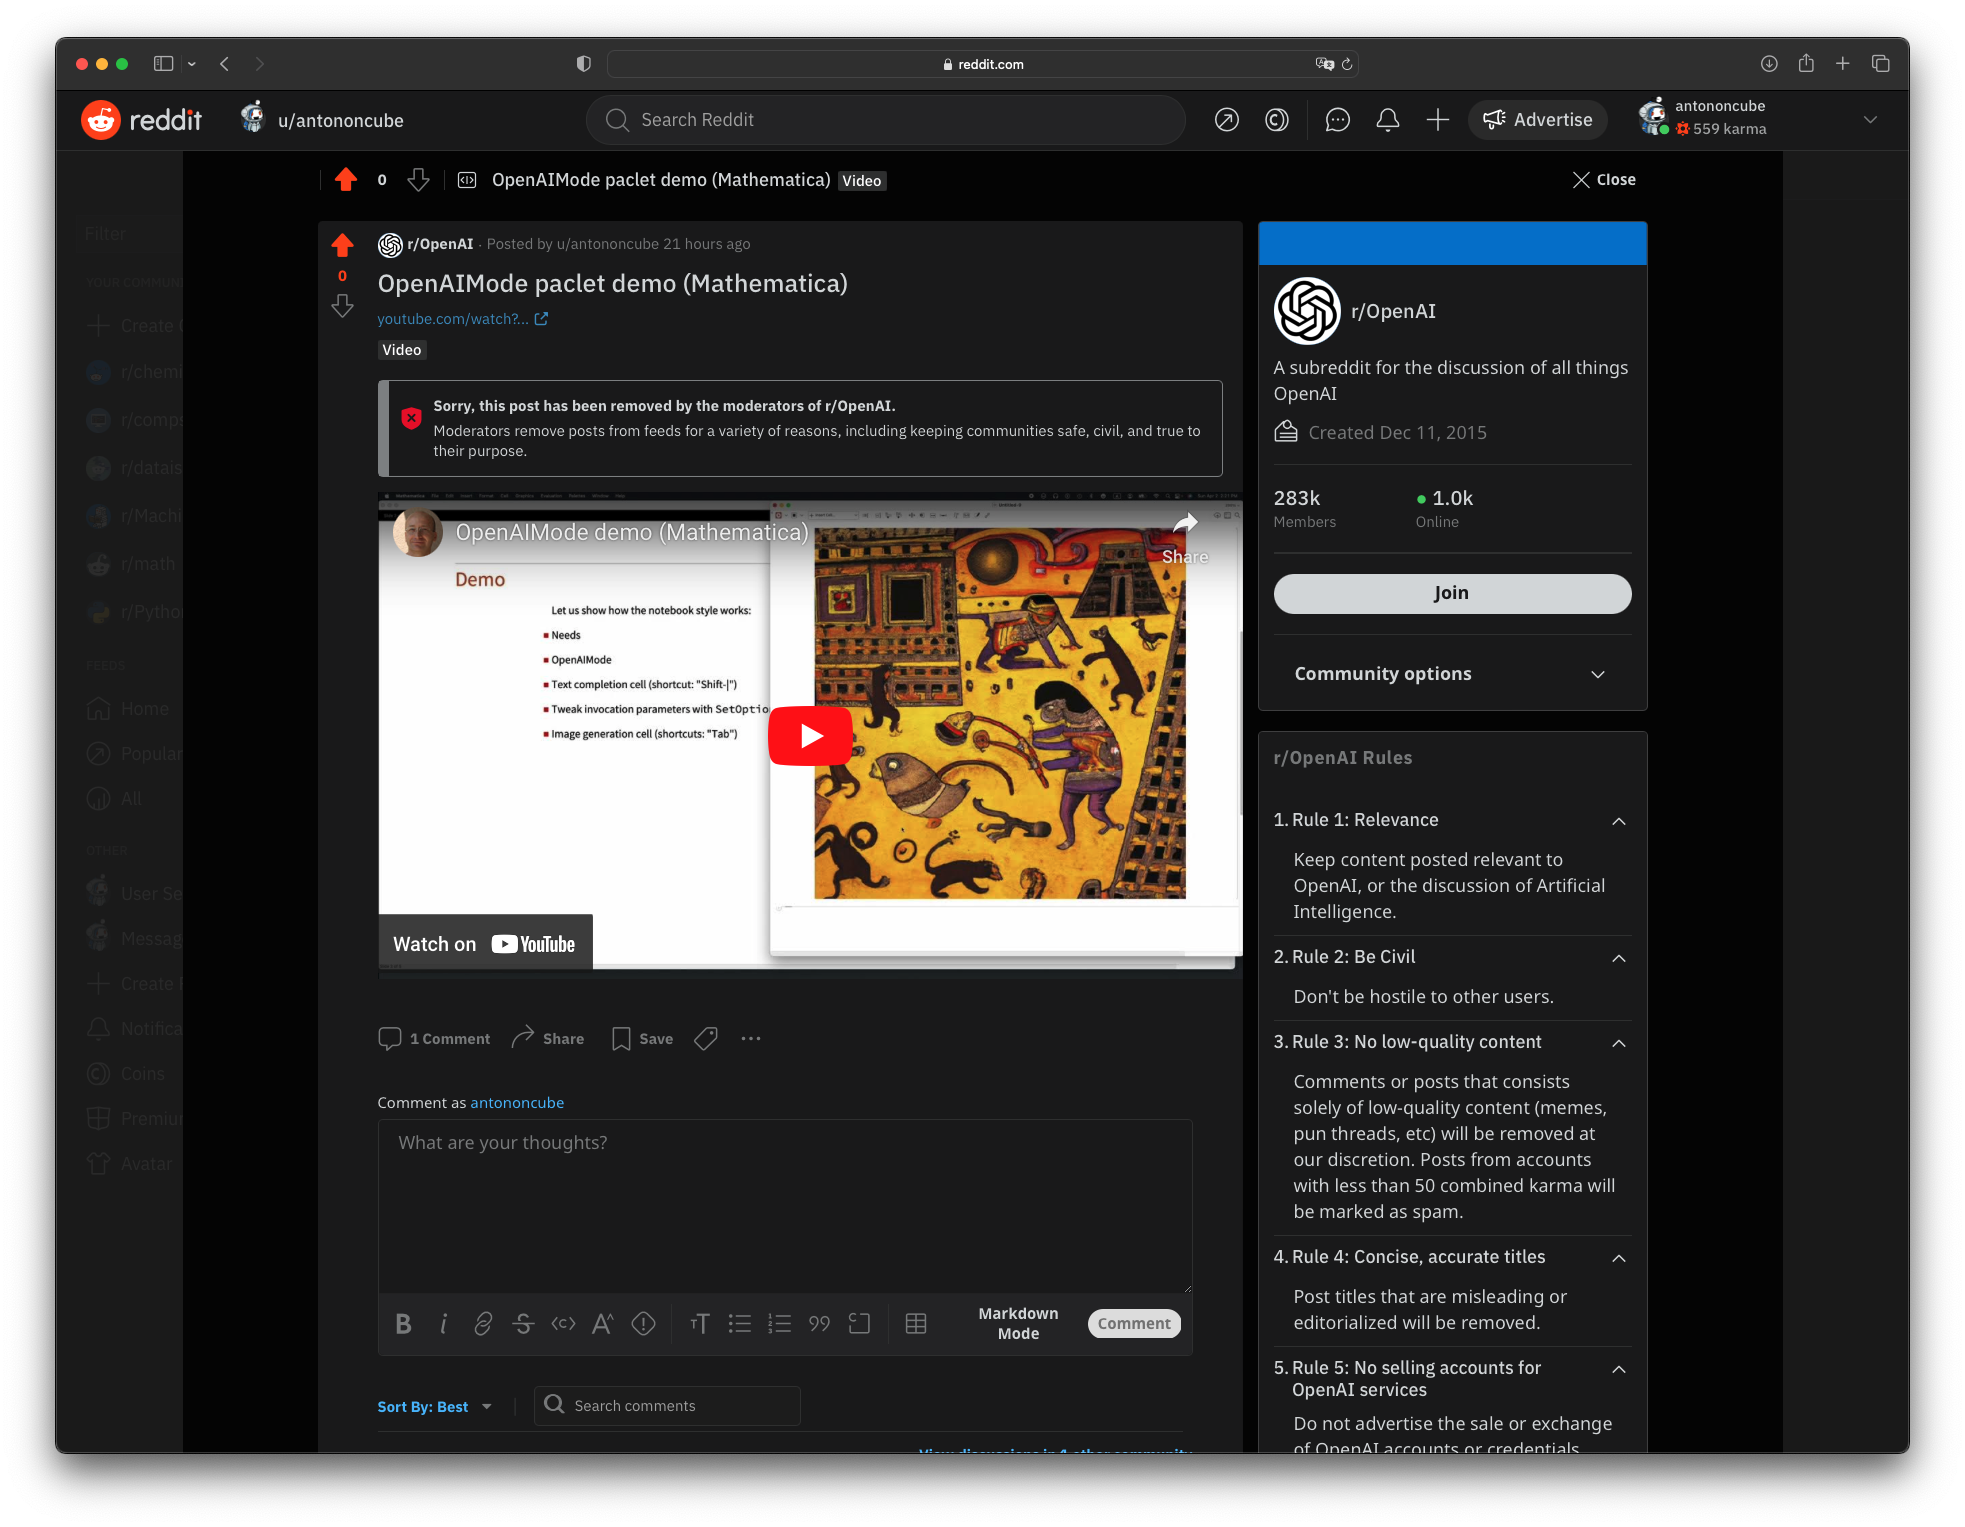Click the coins icon in the header
1965x1527 pixels.
coord(1276,120)
